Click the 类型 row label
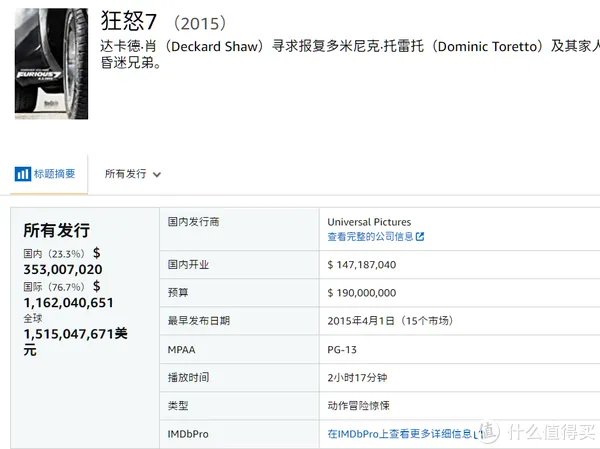 pos(178,406)
